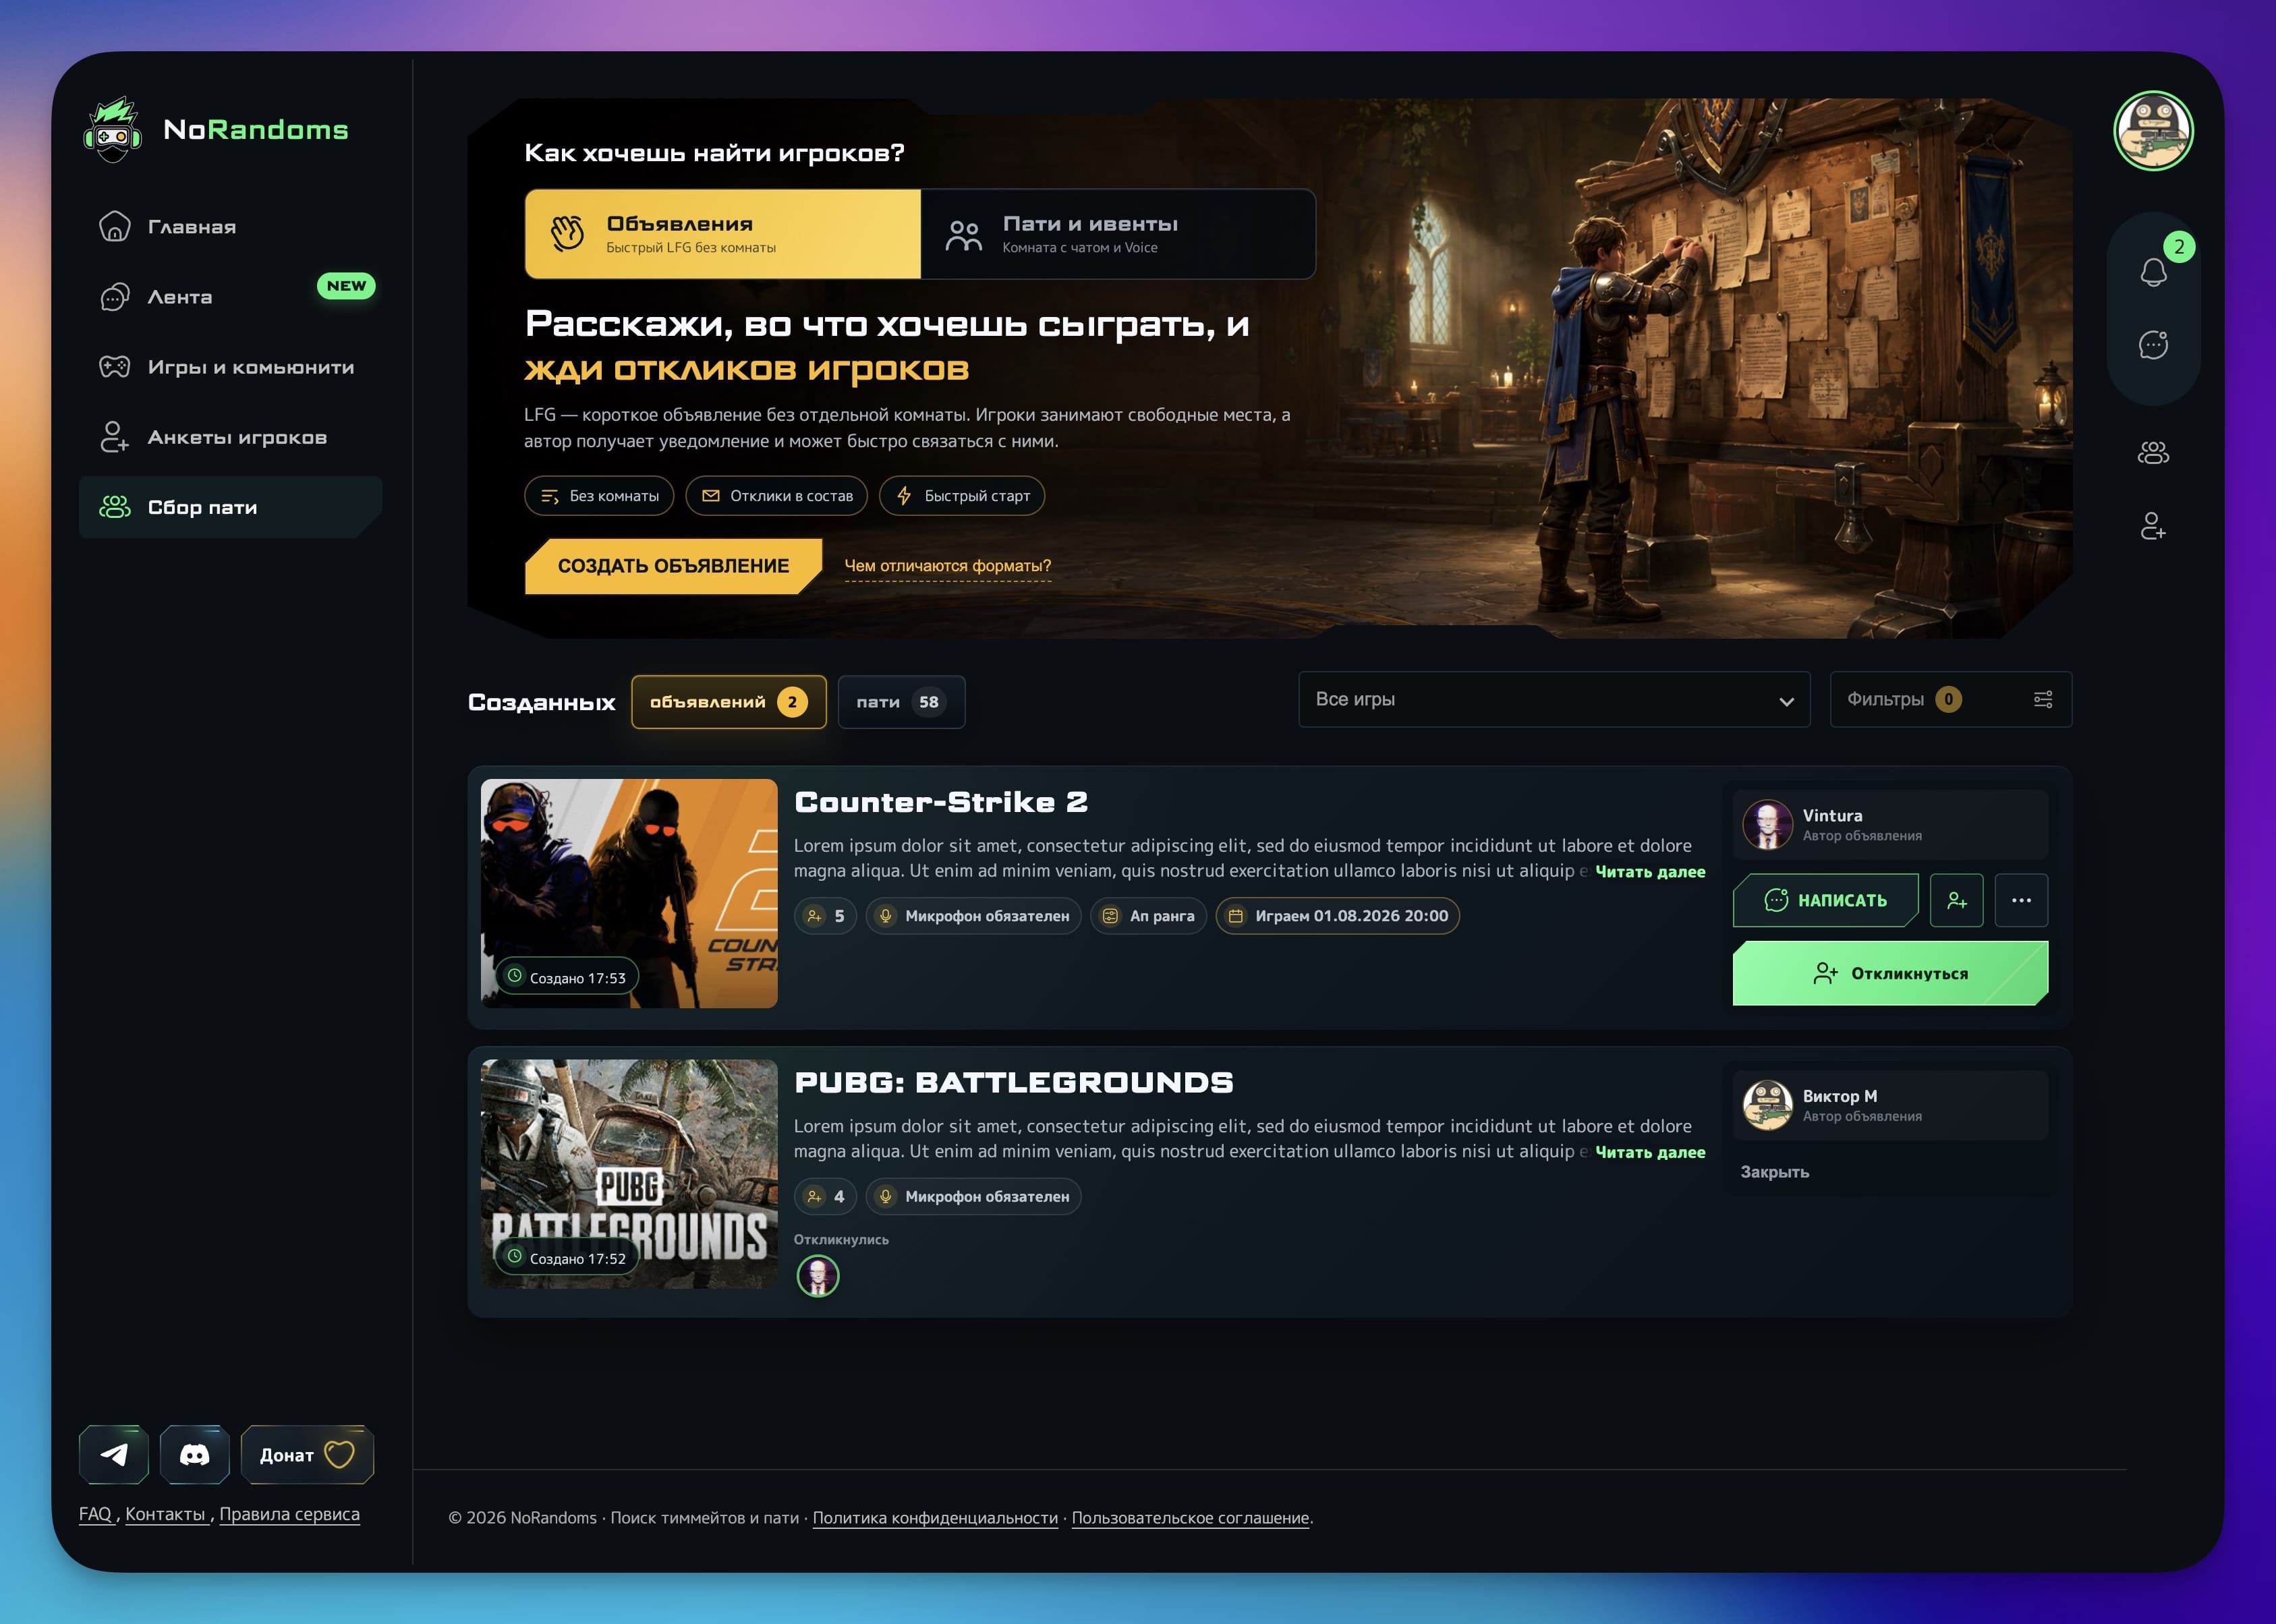Click the add-friend icon in right rail
Screen dimensions: 2276x1624
[x=2153, y=526]
